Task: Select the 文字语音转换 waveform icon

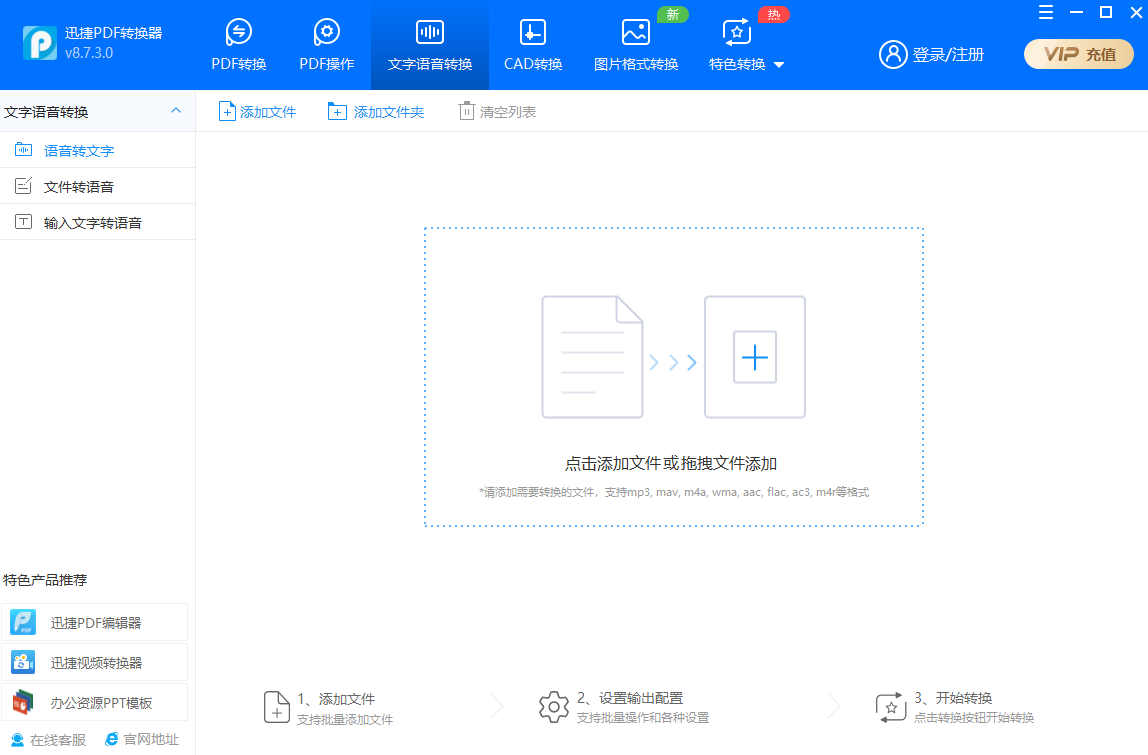Action: pyautogui.click(x=430, y=32)
